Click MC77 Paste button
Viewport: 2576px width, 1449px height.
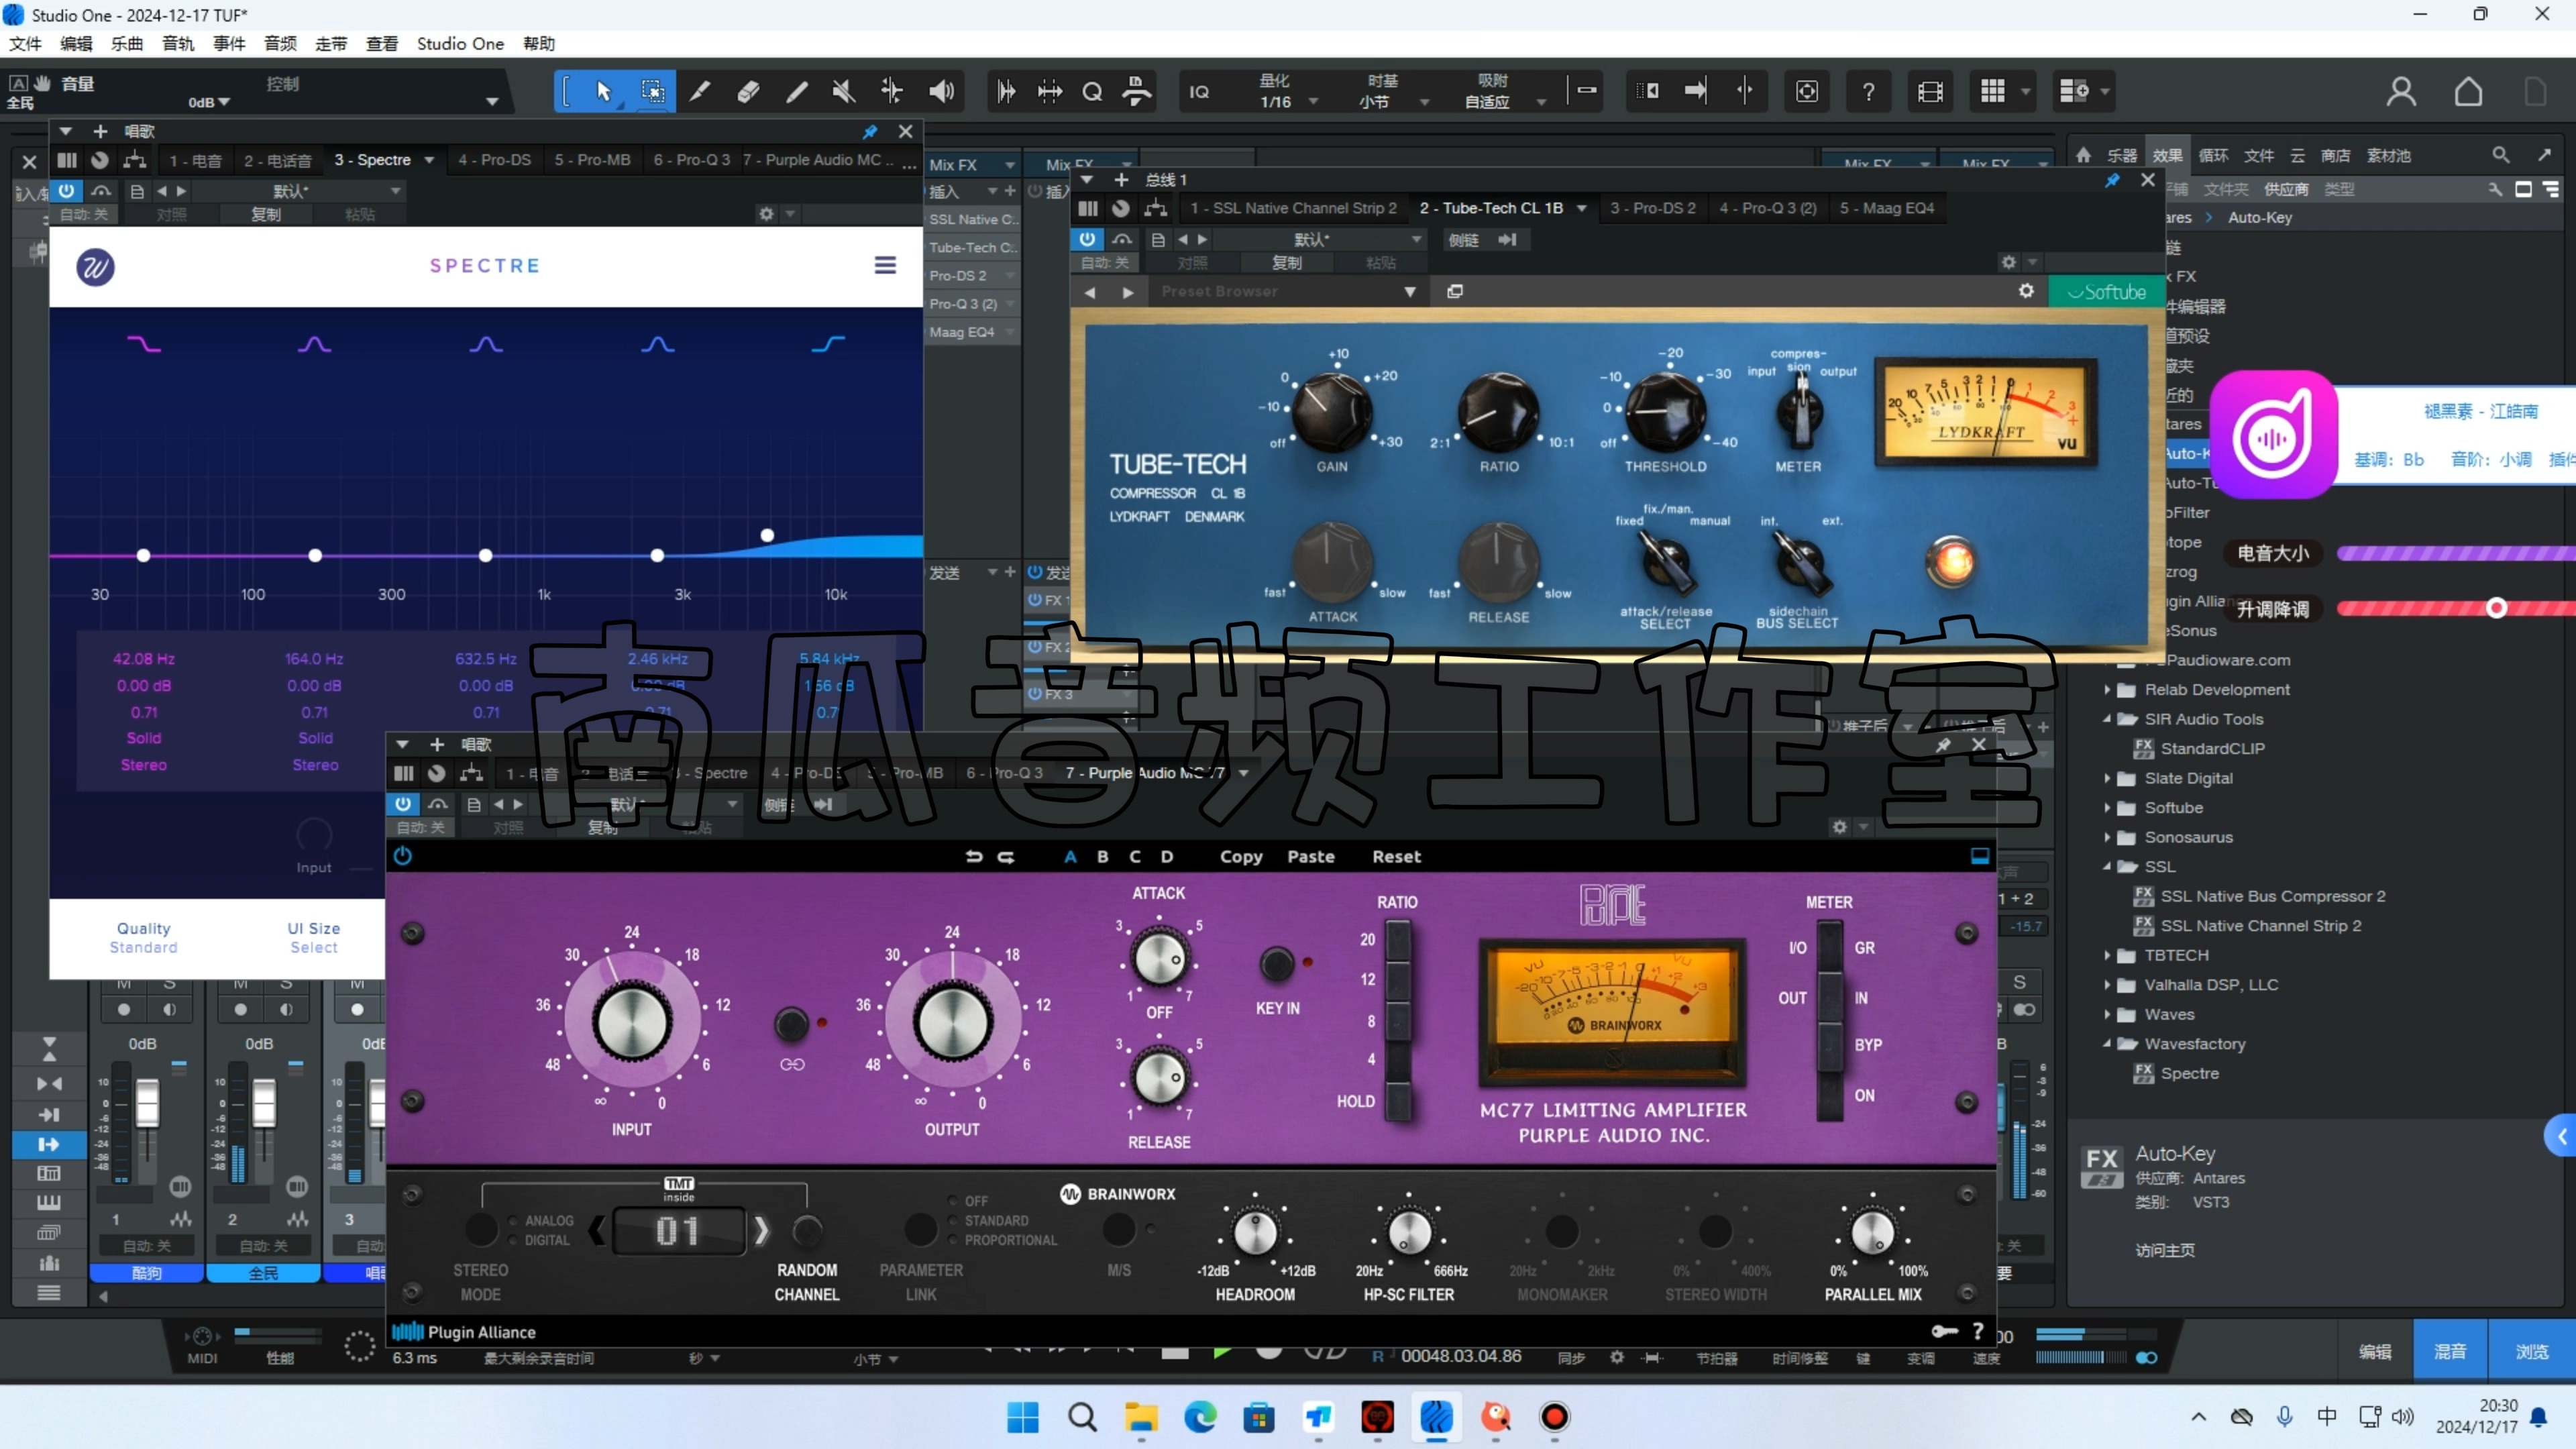pos(1311,856)
